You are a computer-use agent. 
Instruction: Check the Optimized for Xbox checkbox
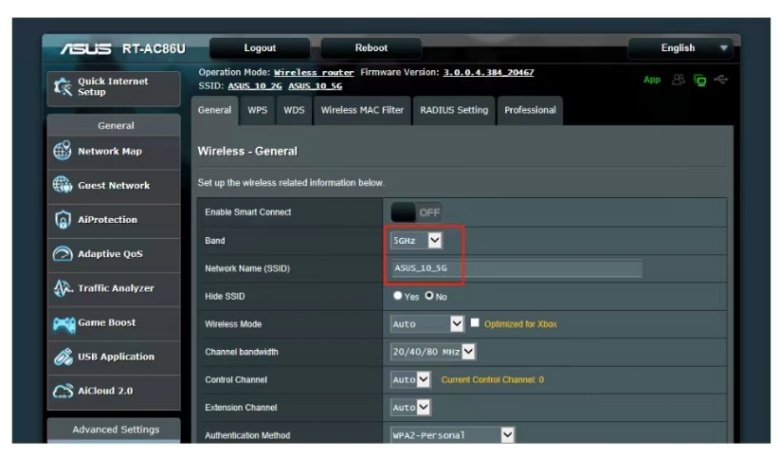(475, 324)
